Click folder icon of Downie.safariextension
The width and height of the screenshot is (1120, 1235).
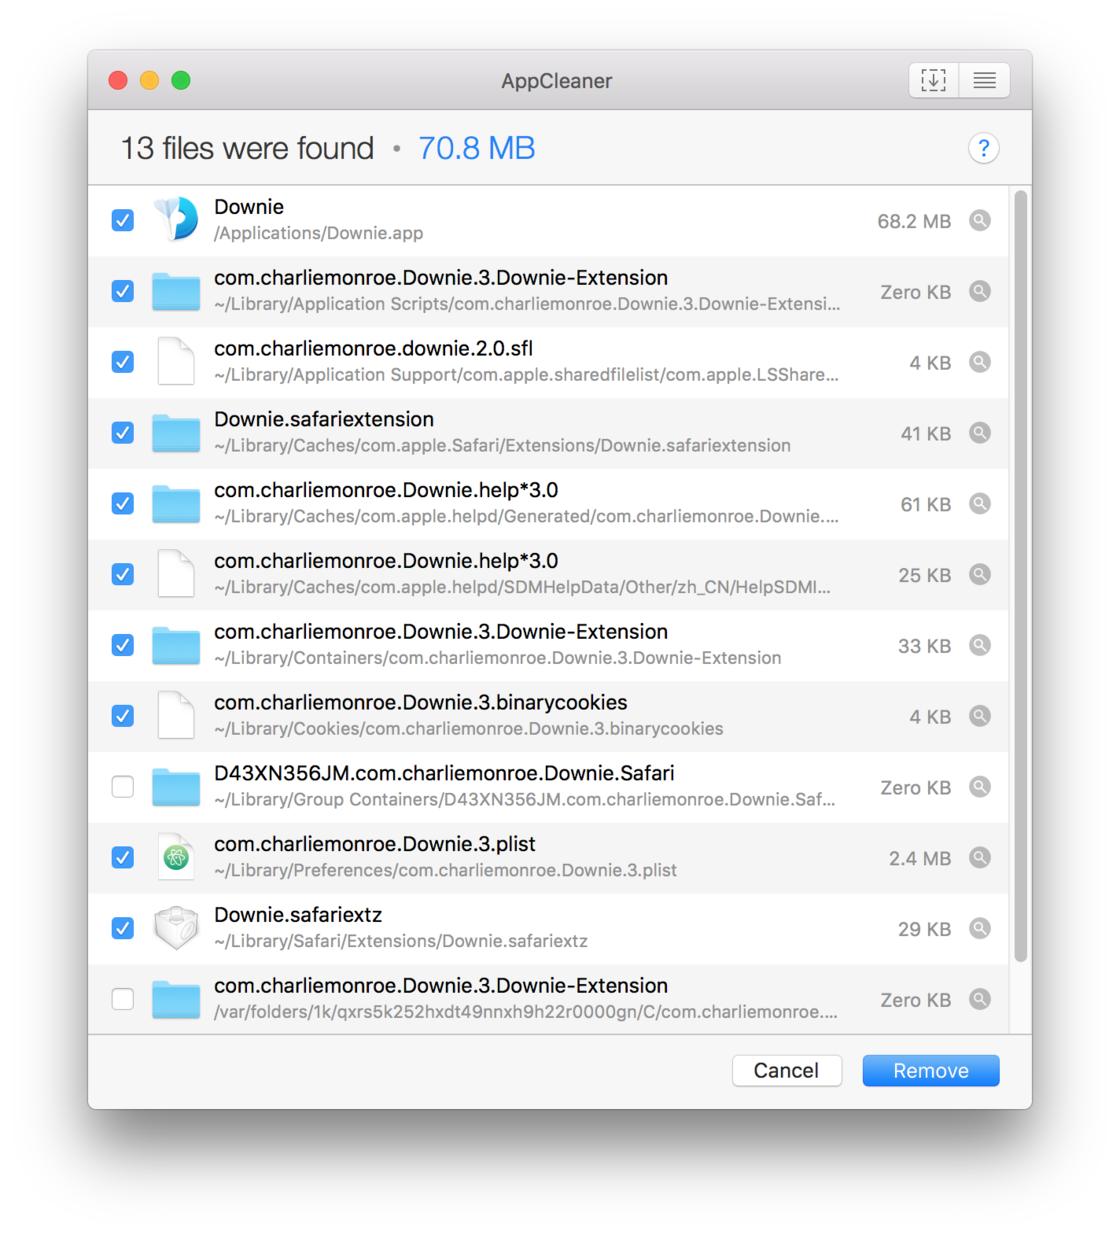point(176,433)
